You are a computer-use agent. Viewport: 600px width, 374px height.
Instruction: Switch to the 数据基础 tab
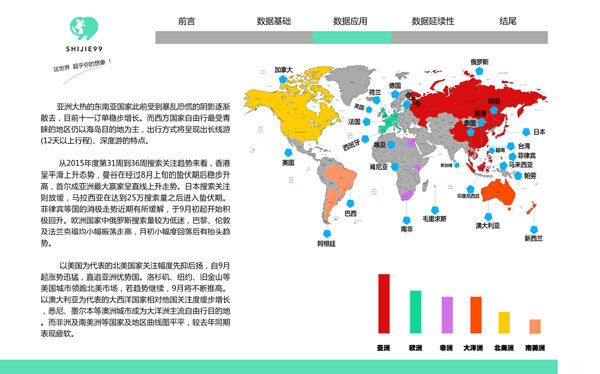tap(274, 21)
